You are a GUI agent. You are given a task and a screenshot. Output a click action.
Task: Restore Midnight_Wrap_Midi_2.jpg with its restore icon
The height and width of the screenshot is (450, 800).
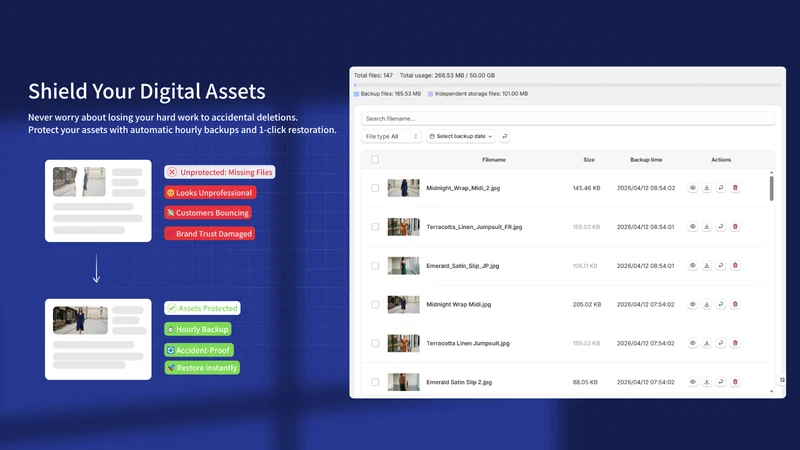point(721,188)
